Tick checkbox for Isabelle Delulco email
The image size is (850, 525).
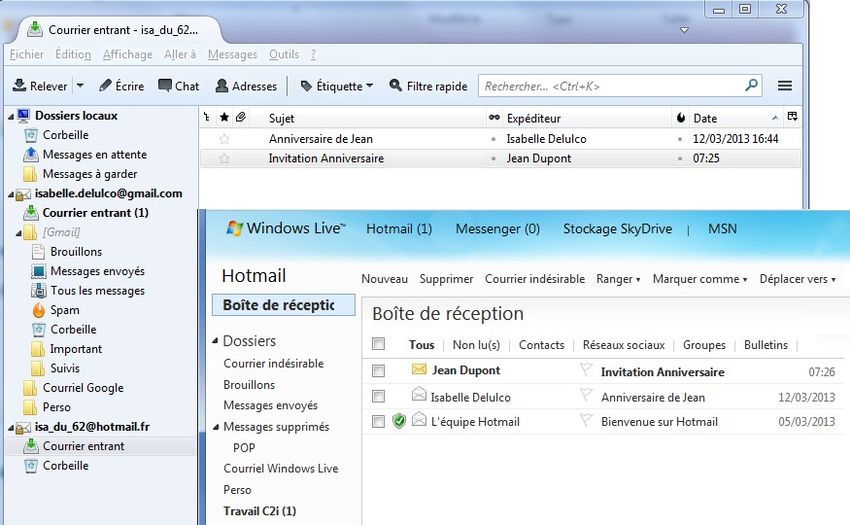click(x=378, y=396)
